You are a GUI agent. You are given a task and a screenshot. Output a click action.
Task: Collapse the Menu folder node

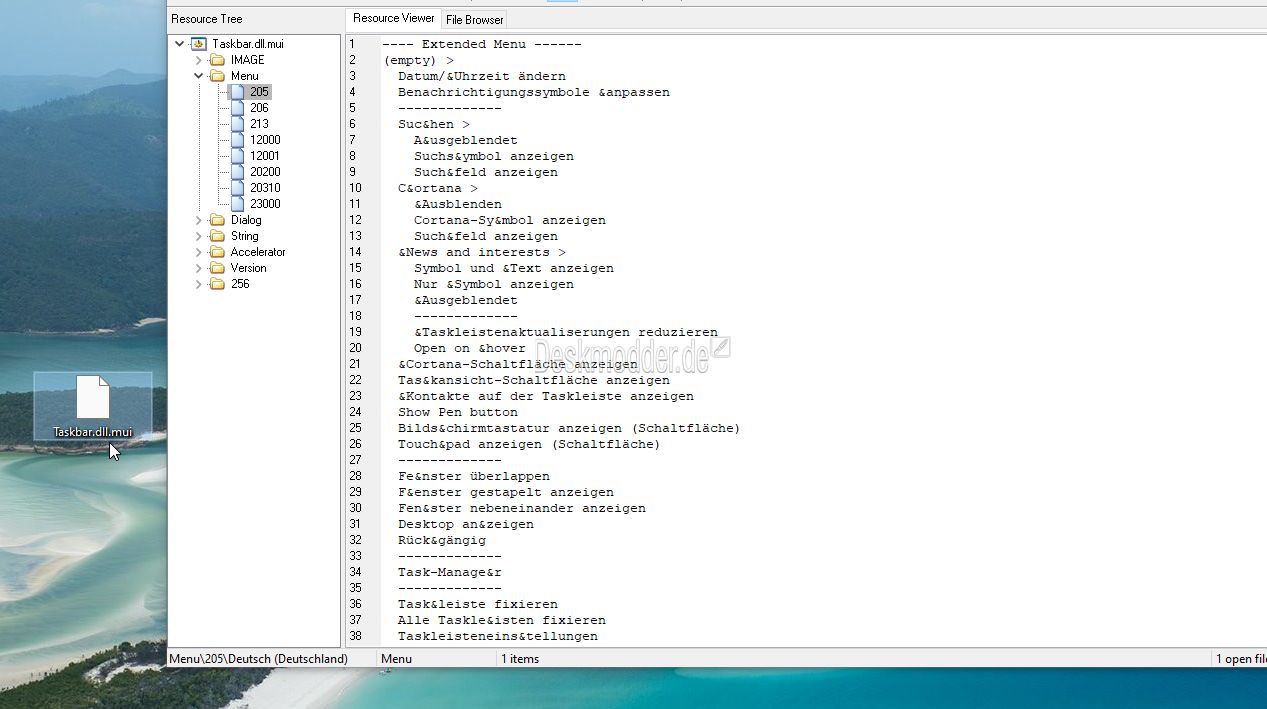198,76
